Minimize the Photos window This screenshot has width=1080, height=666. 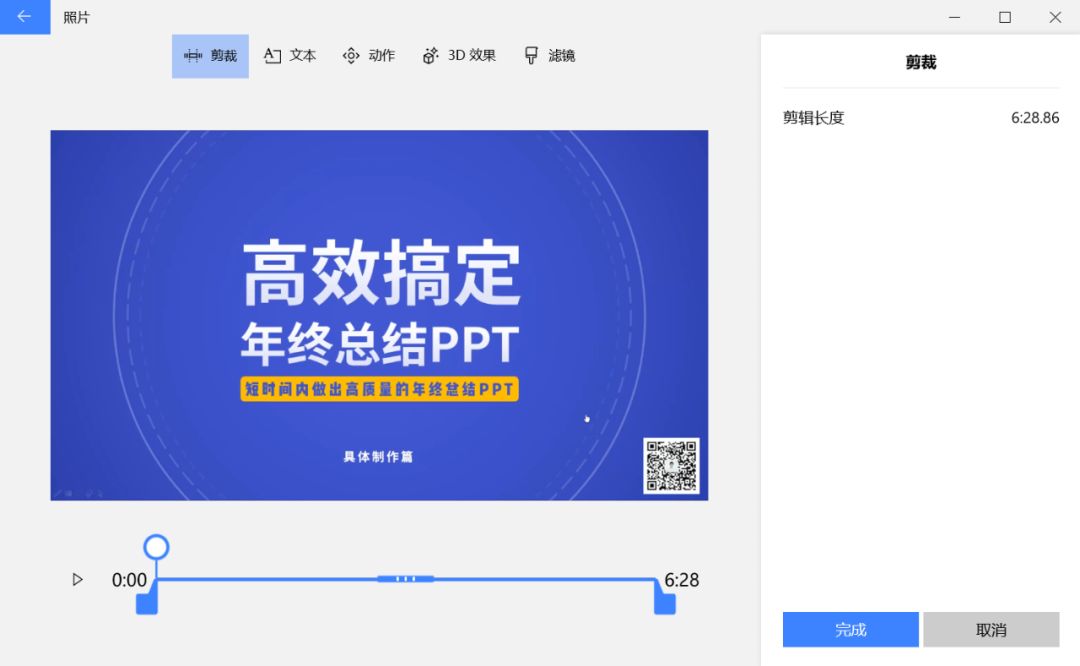click(955, 17)
